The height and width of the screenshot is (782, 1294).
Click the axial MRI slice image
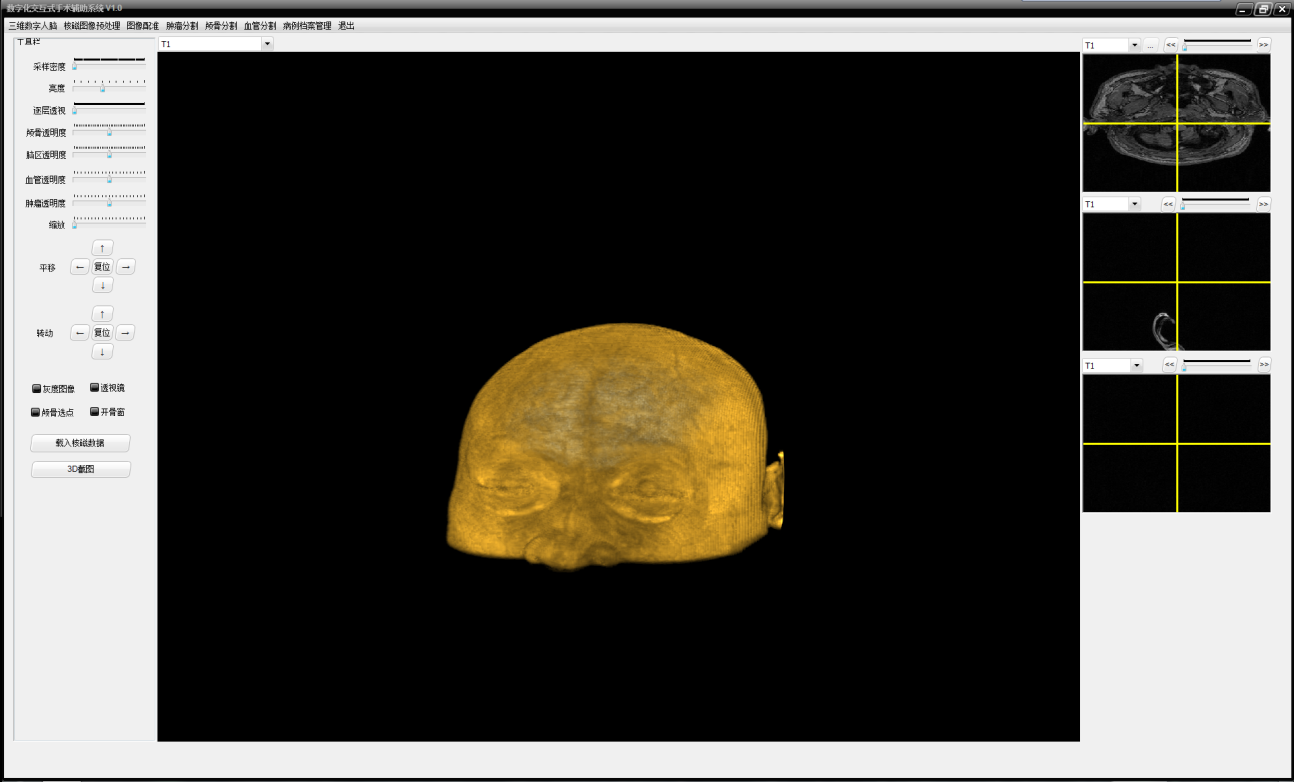coord(1176,122)
